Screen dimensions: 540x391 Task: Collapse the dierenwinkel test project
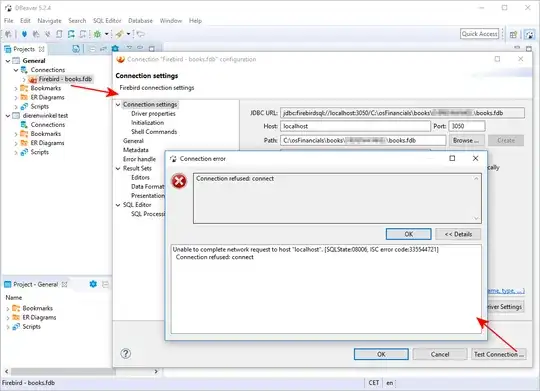[8, 116]
